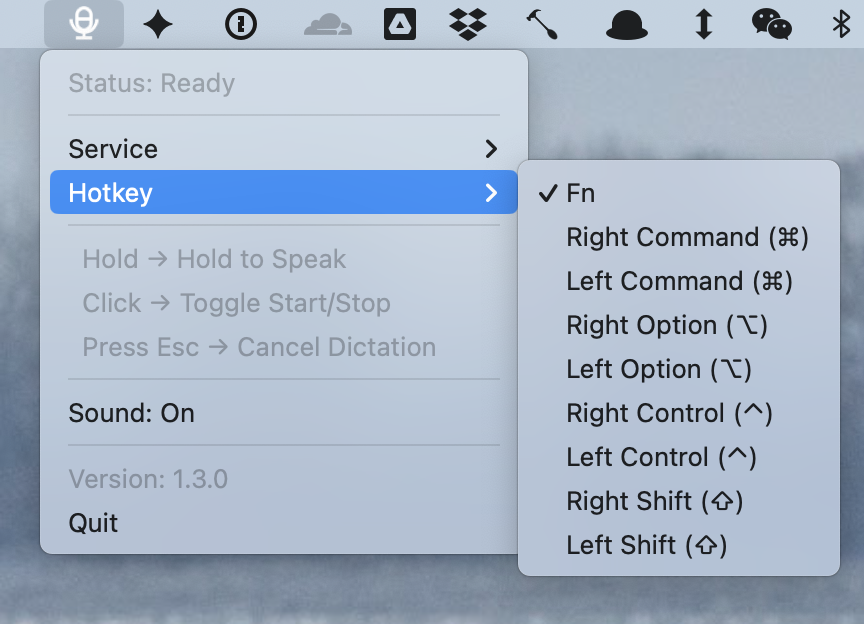Viewport: 864px width, 624px height.
Task: Expand the Service submenu arrow
Action: coord(491,149)
